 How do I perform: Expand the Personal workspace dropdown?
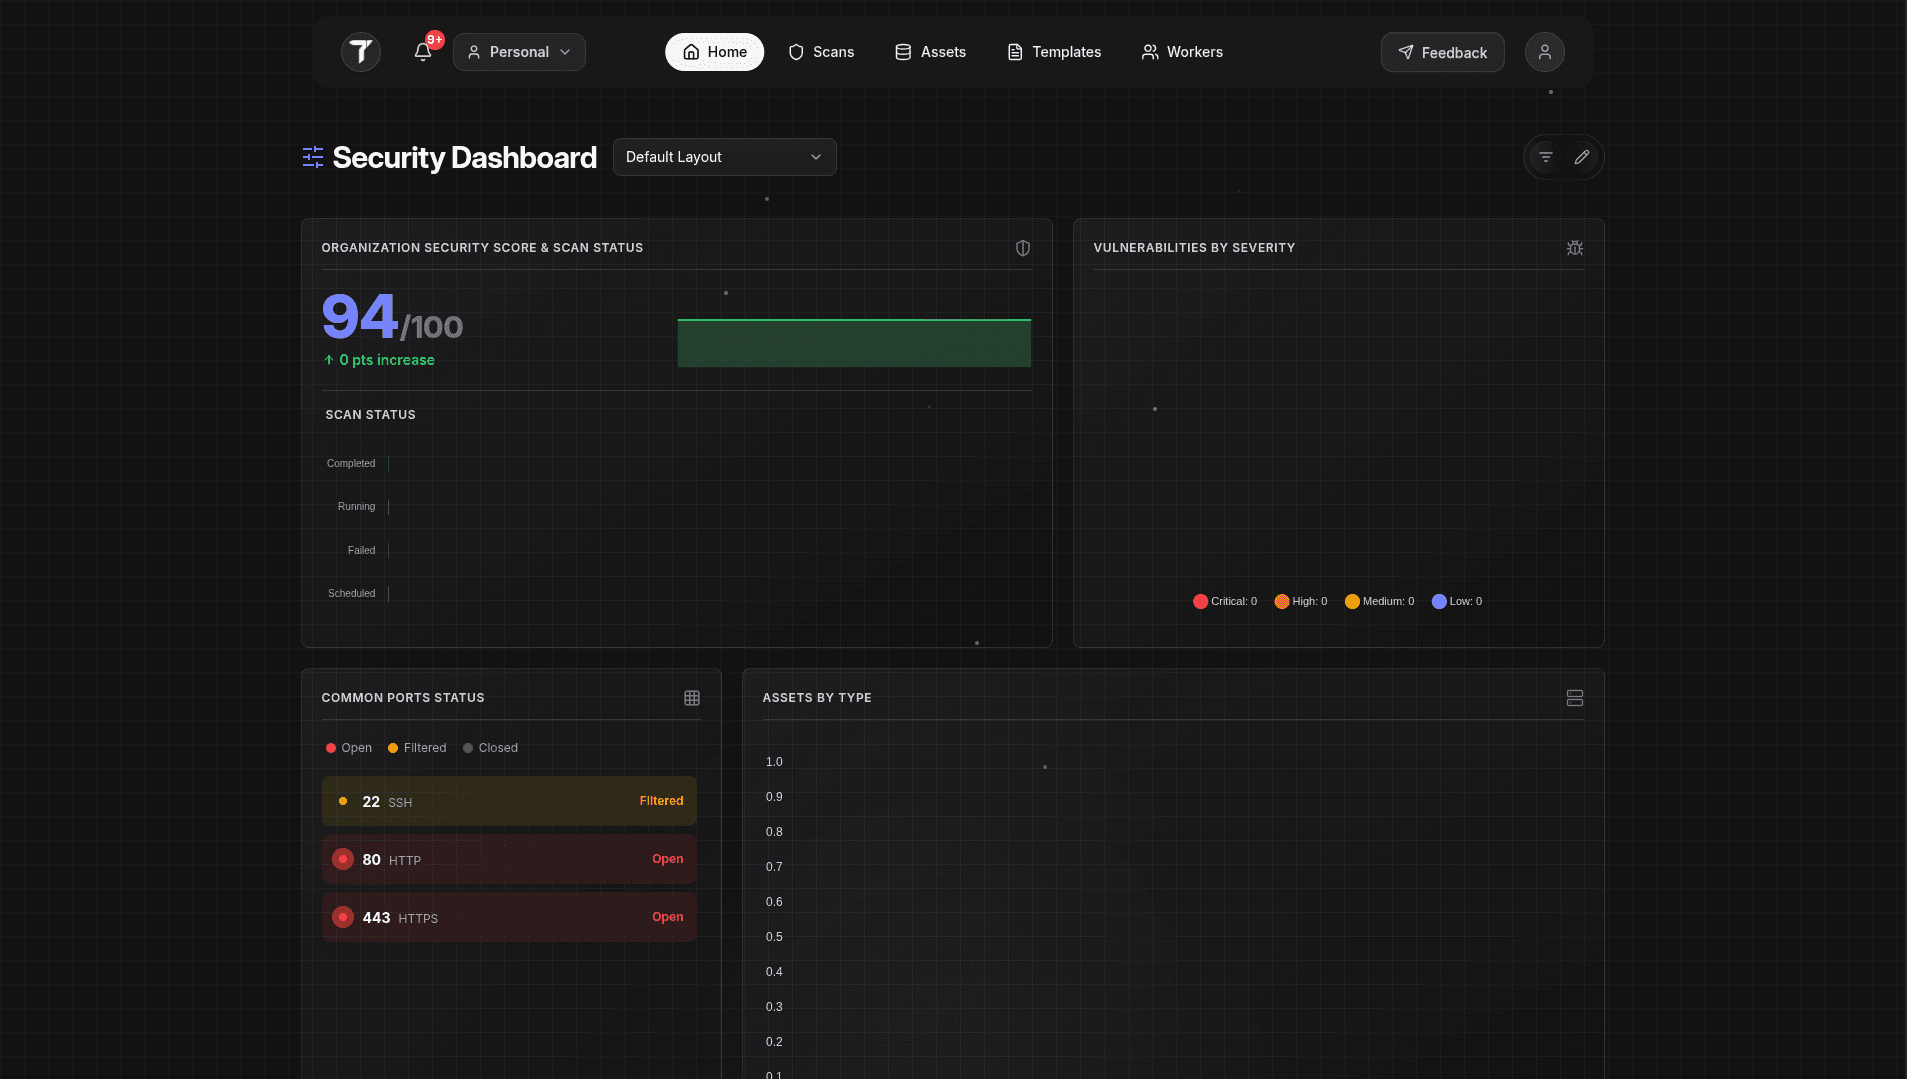click(519, 52)
